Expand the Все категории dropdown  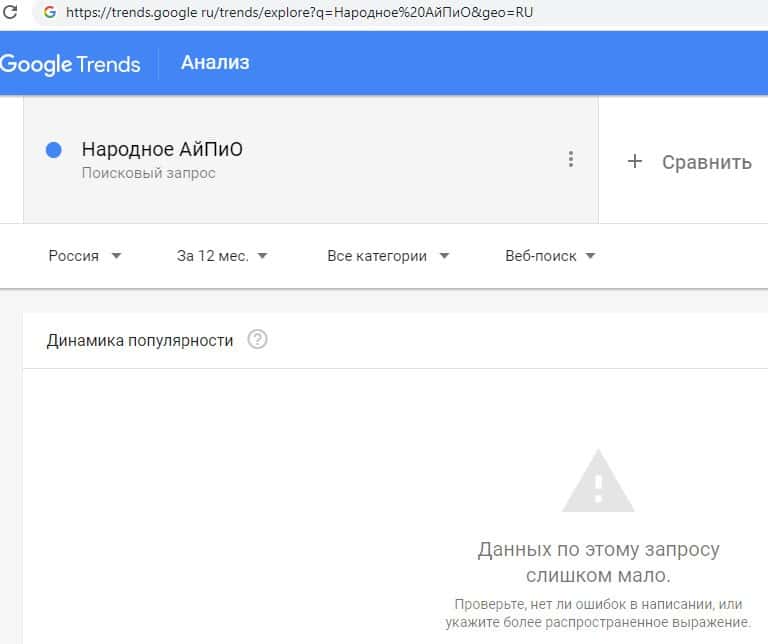click(388, 256)
